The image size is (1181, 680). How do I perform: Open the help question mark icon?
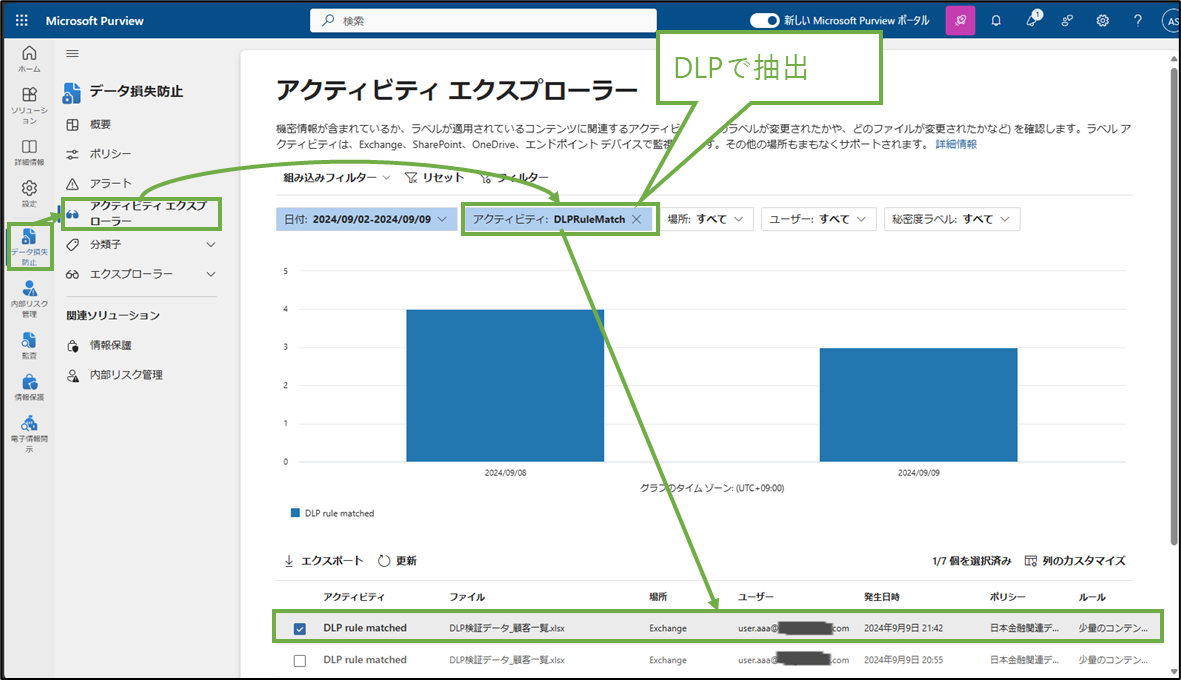tap(1137, 20)
